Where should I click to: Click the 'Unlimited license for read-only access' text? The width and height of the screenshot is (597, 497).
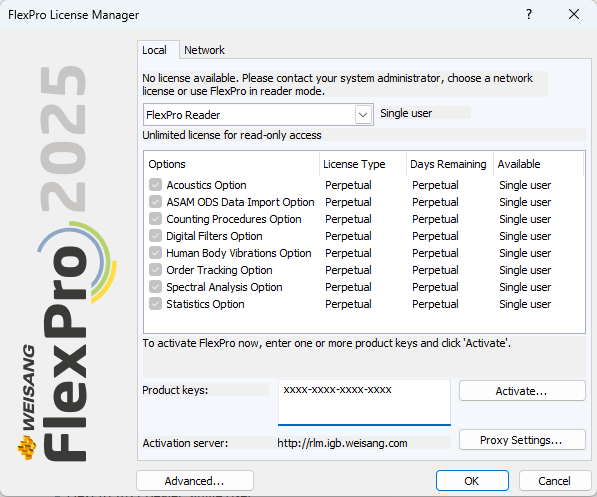pos(232,135)
